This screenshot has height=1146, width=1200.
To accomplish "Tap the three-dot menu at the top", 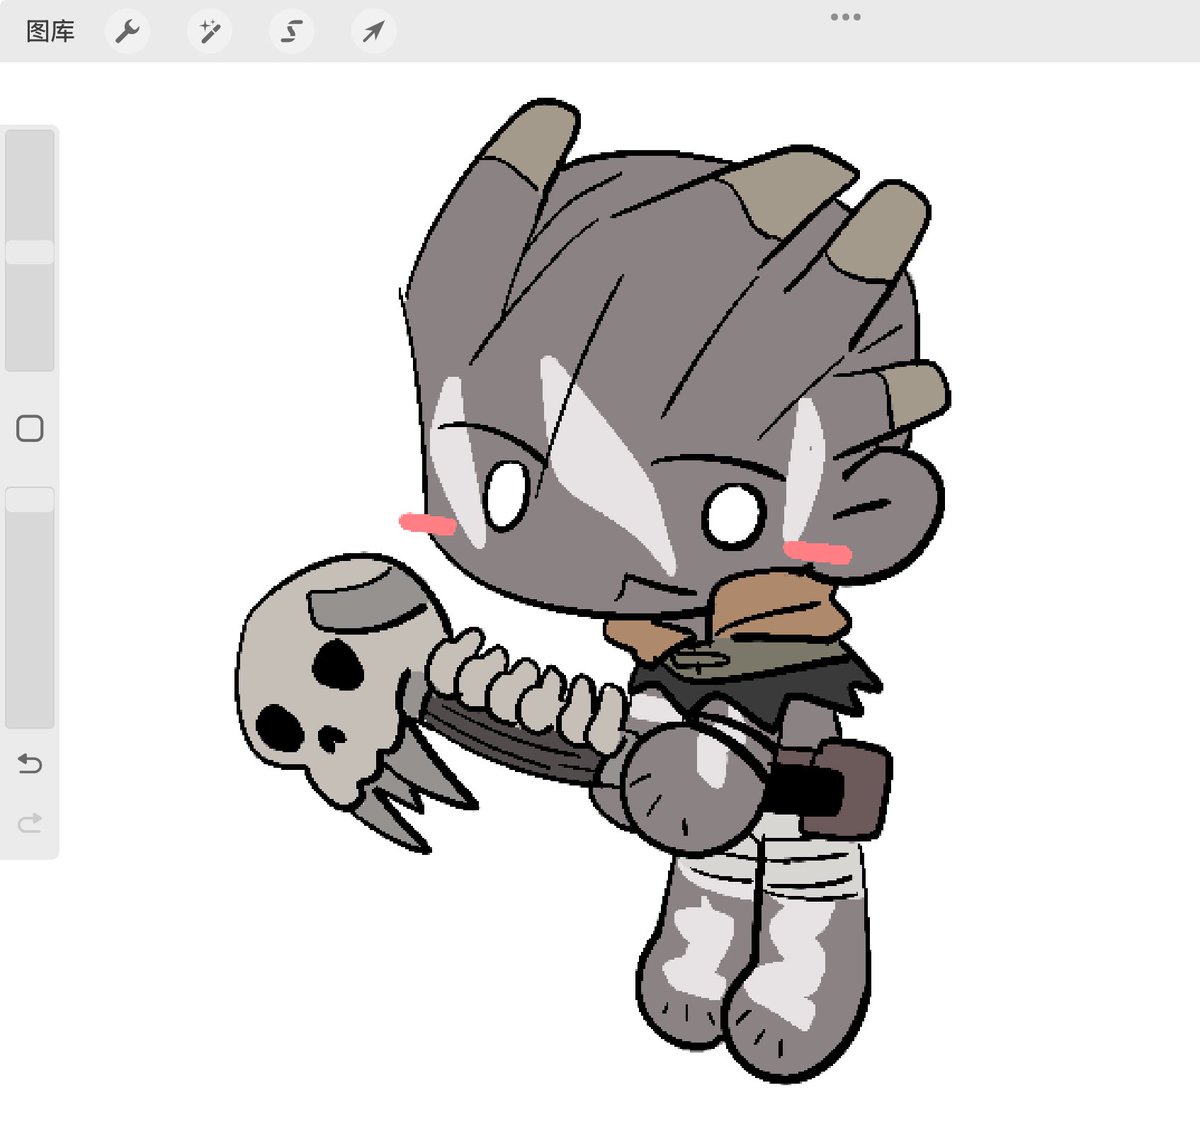I will (x=846, y=17).
